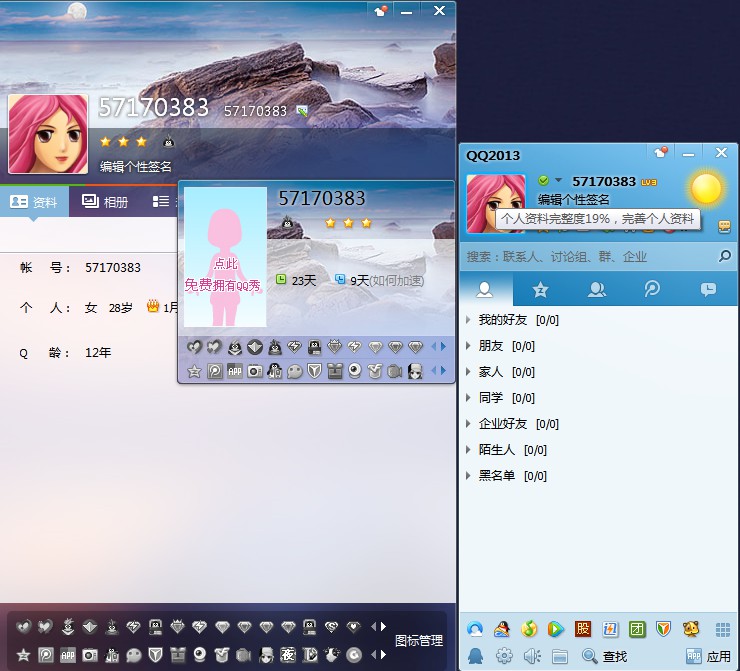Click the star level icons in profile header
Screen dimensions: 740x671
123,142
